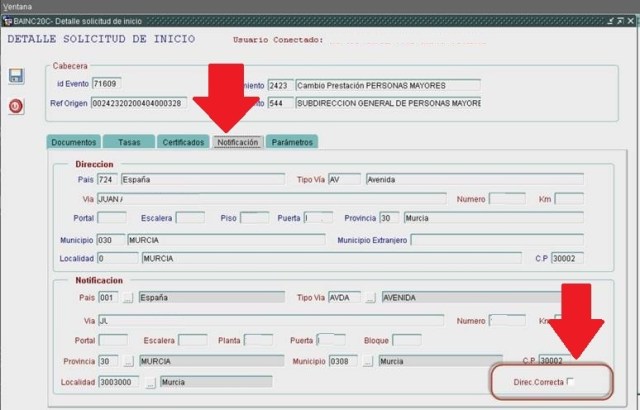Click the Municipio Extranjero field
Screen dimensions: 640x410
[496, 240]
